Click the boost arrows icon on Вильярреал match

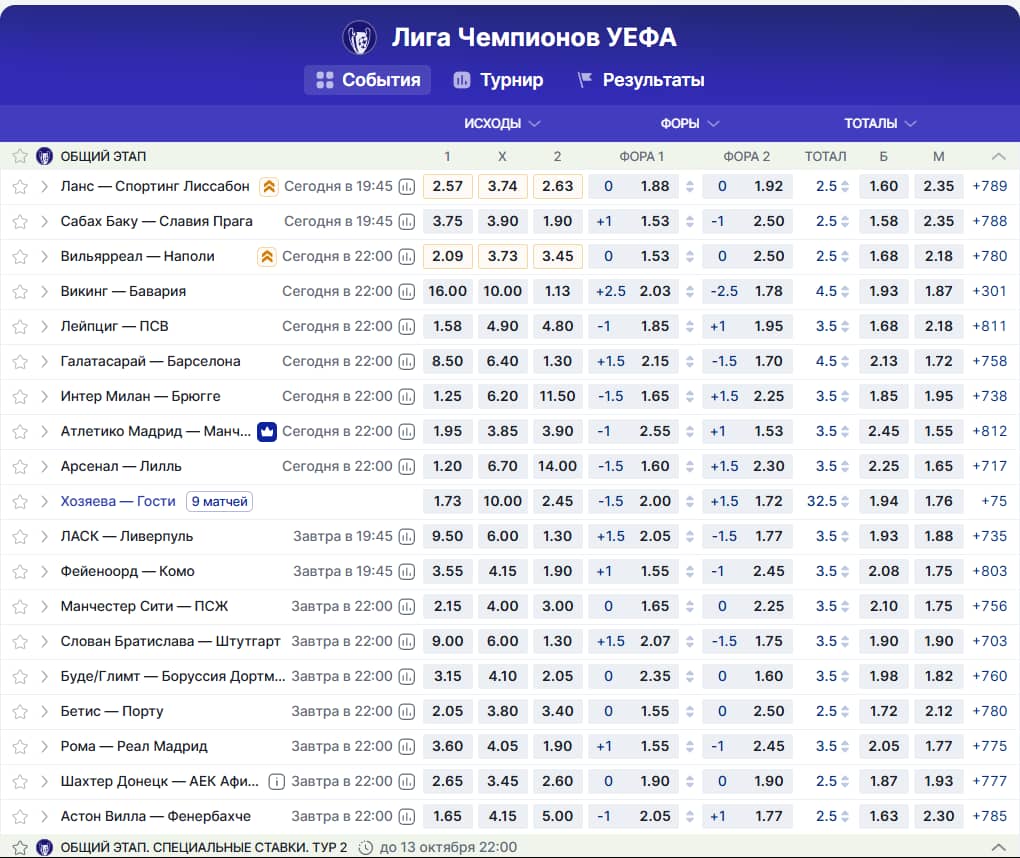tap(267, 256)
